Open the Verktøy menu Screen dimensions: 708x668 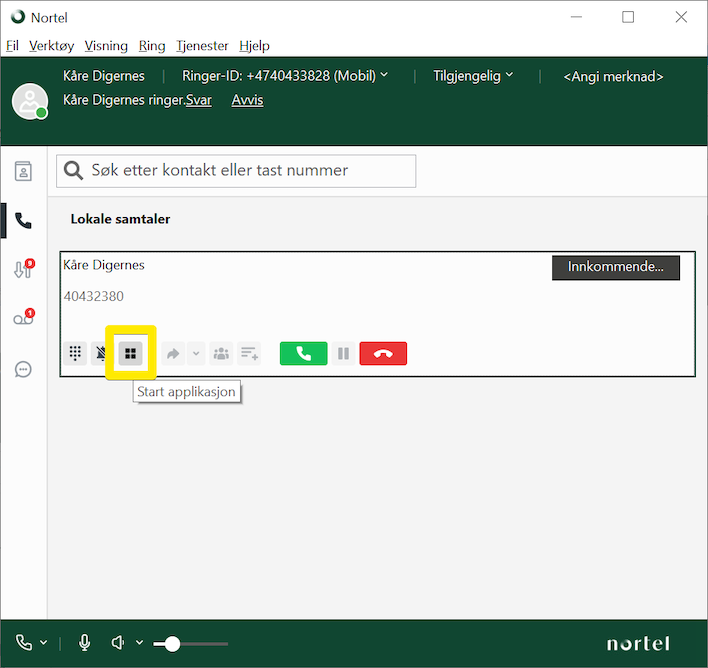(x=51, y=46)
